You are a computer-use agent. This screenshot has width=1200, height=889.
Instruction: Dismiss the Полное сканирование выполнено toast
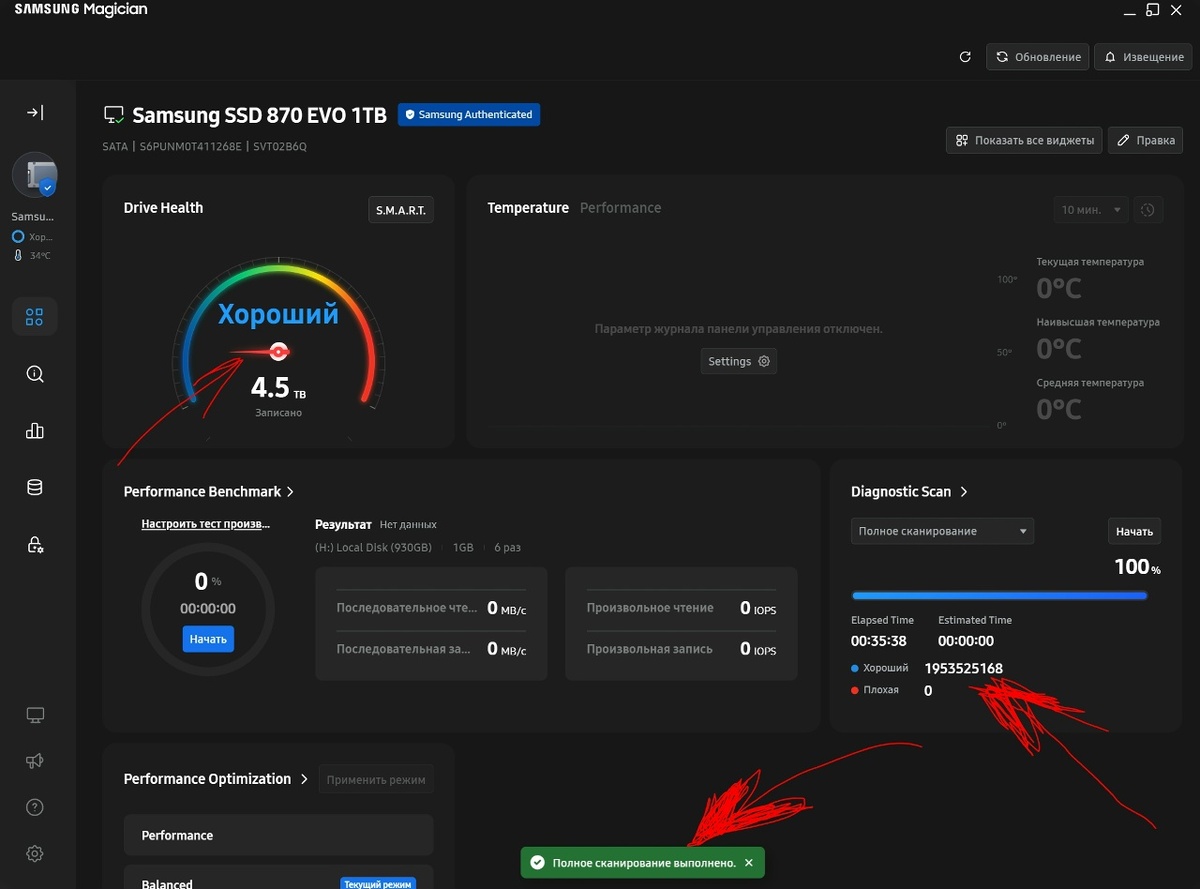pos(749,862)
